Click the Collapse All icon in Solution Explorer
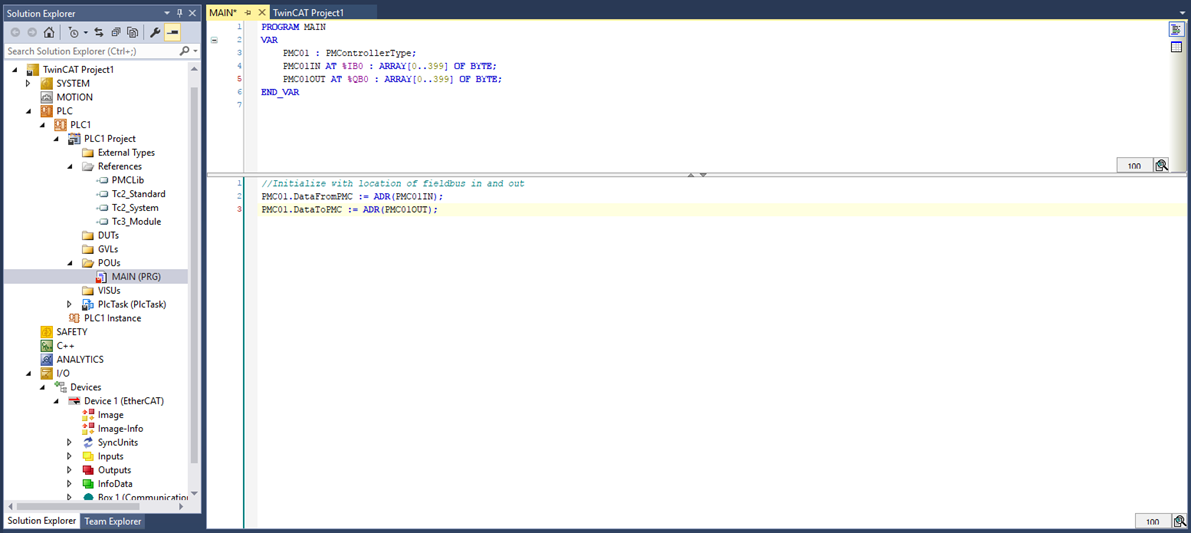This screenshot has width=1191, height=533. [x=116, y=32]
